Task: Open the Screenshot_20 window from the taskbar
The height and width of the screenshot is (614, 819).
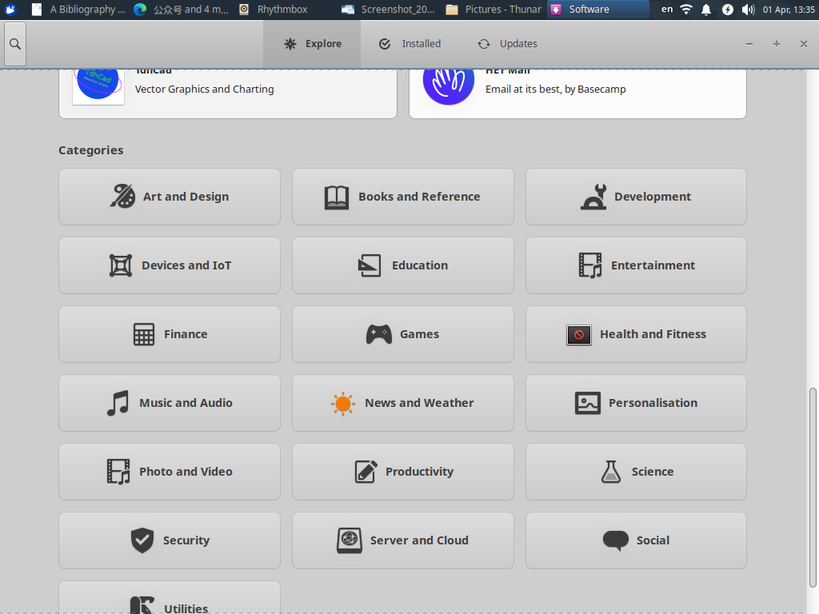Action: tap(389, 9)
